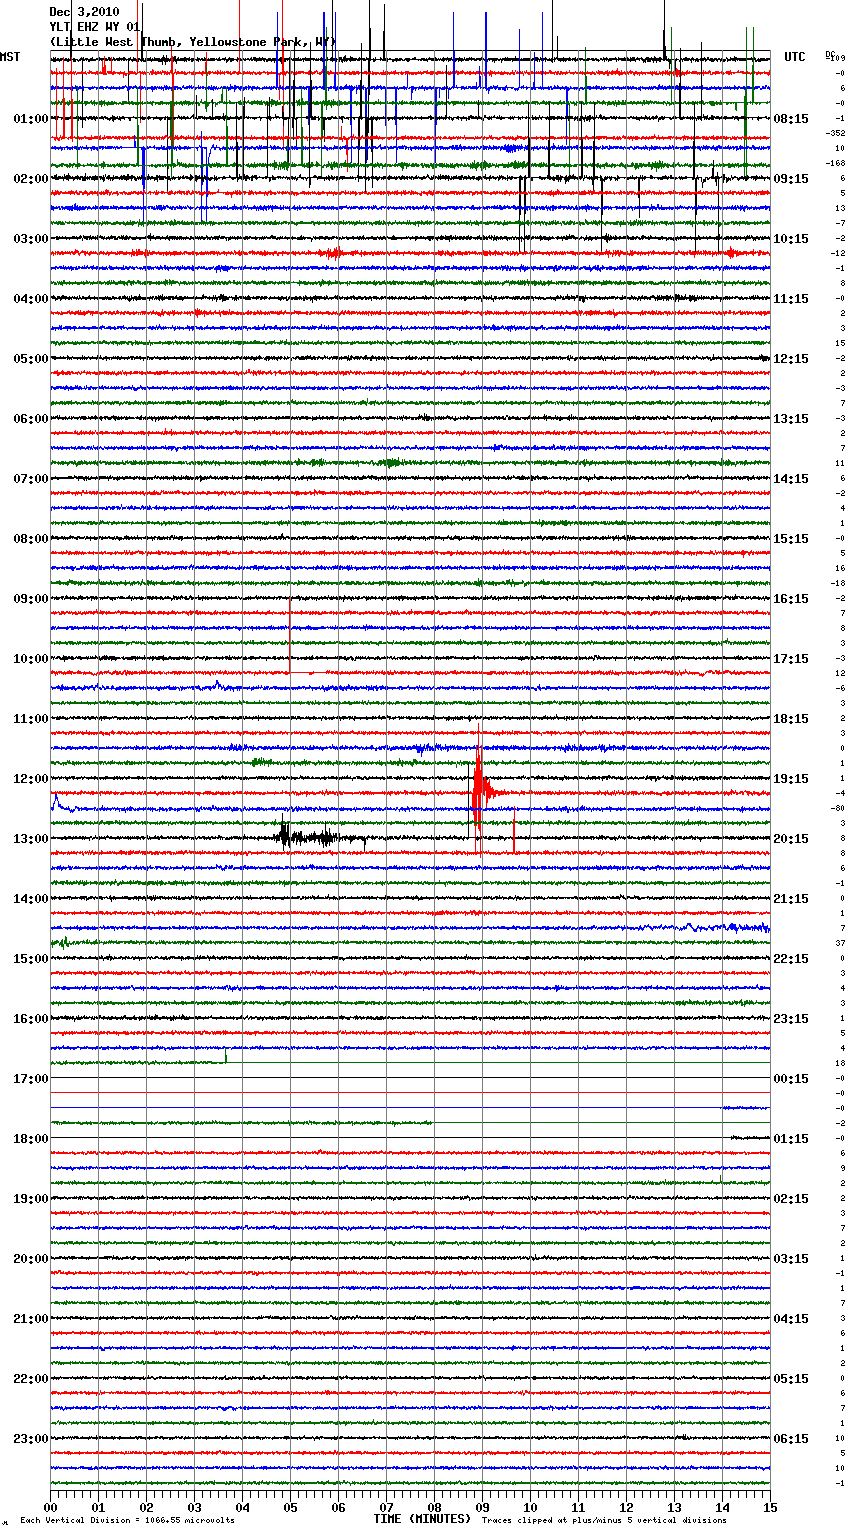Click the large red seismic event burst
Viewport: 850px width, 1534px height.
[x=481, y=790]
